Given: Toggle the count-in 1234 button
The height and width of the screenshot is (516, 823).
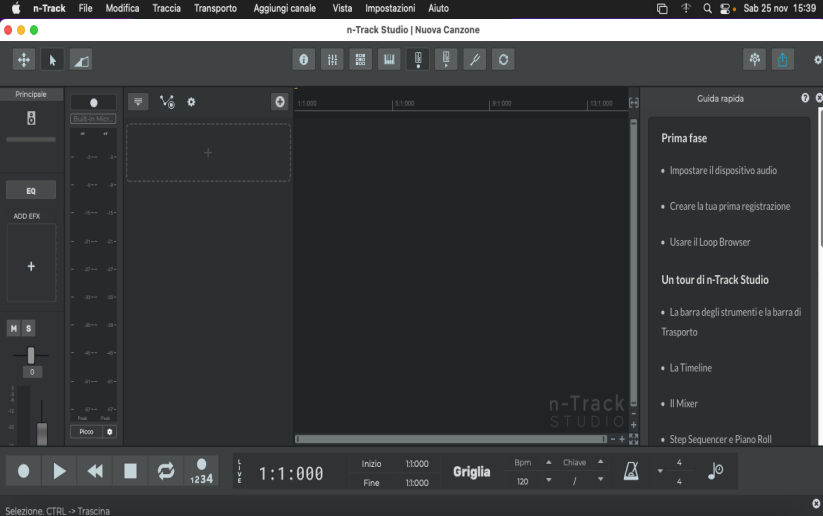Looking at the screenshot, I should 202,471.
